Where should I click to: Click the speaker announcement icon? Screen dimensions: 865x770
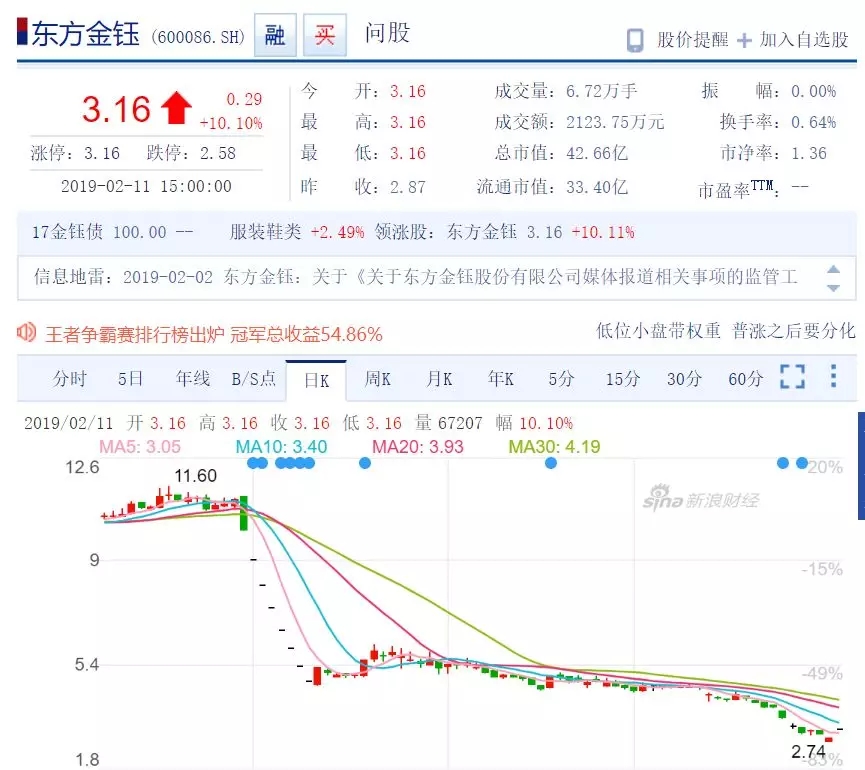(x=26, y=332)
